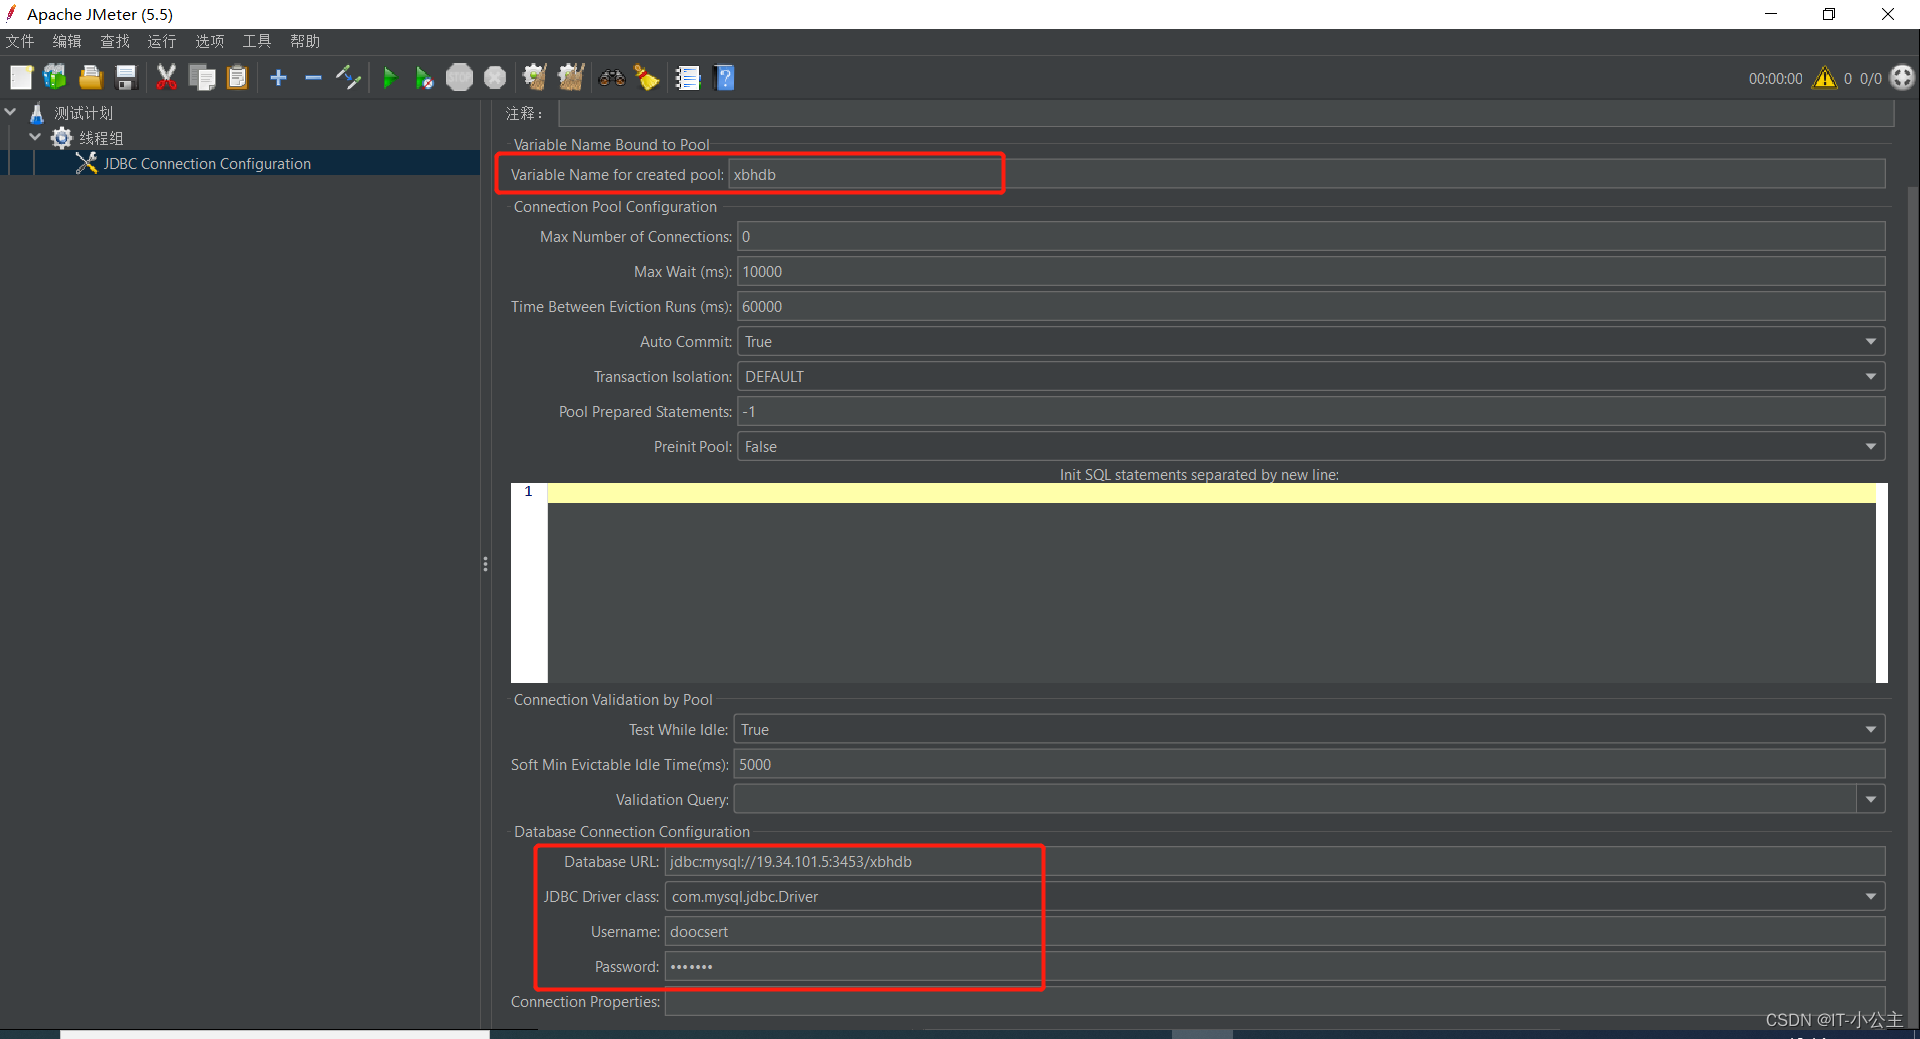The width and height of the screenshot is (1920, 1039).
Task: Click the Database URL field
Action: [1275, 861]
